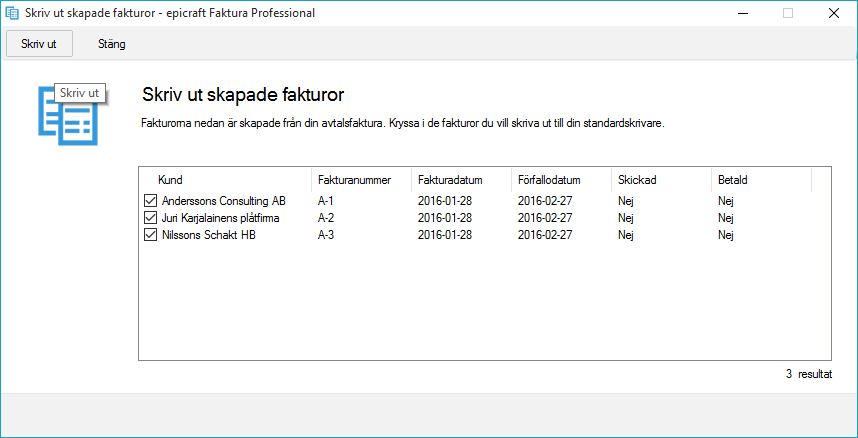Screen dimensions: 858x438
Task: Toggle the Juri Karjalainens plåtfirma checkbox
Action: tap(150, 218)
